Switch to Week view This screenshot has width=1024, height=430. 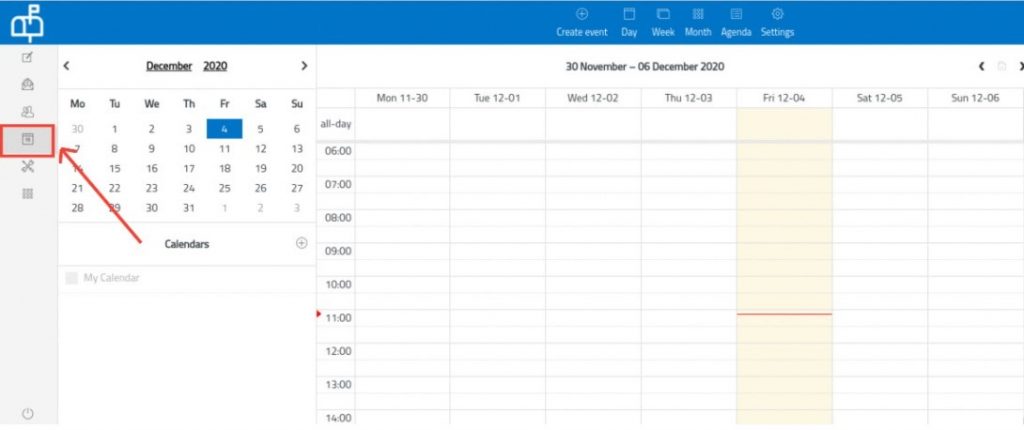tap(662, 15)
